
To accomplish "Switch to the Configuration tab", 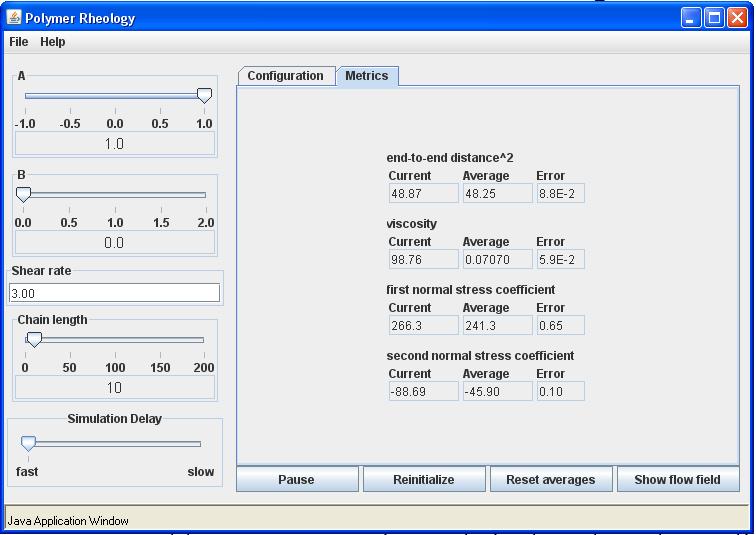I will click(x=285, y=76).
